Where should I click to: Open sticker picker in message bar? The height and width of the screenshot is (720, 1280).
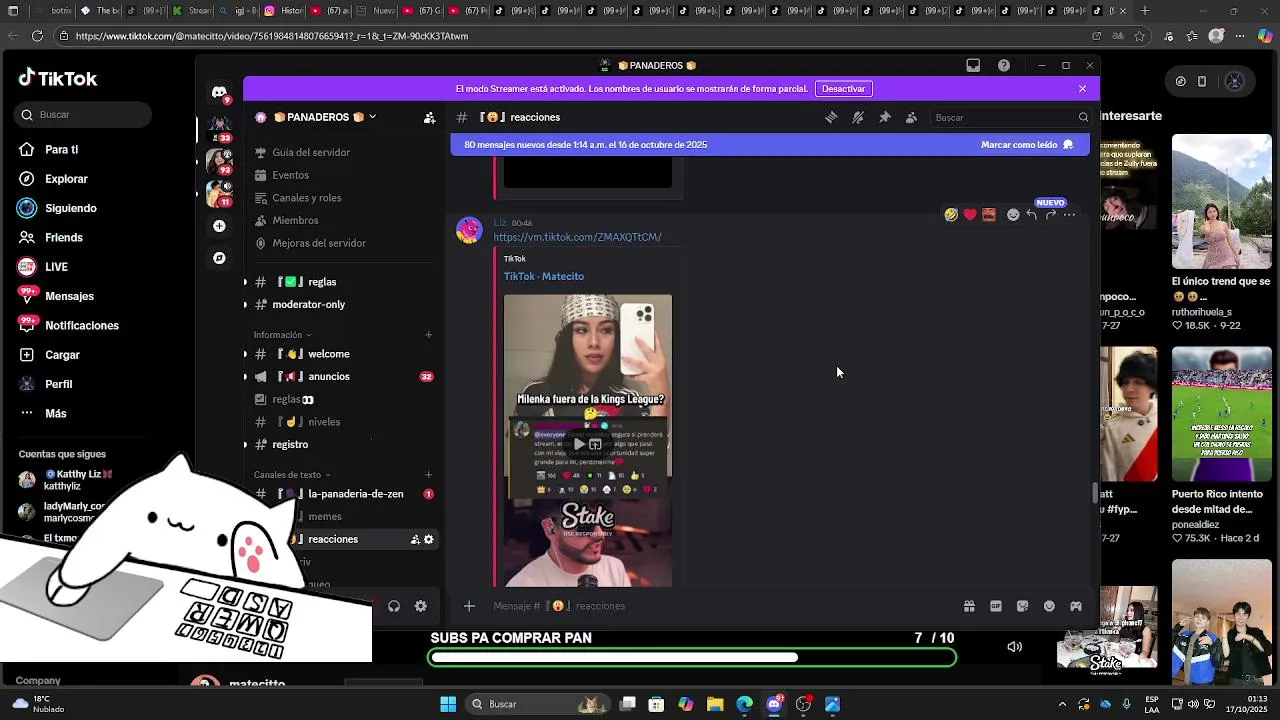tap(1022, 606)
